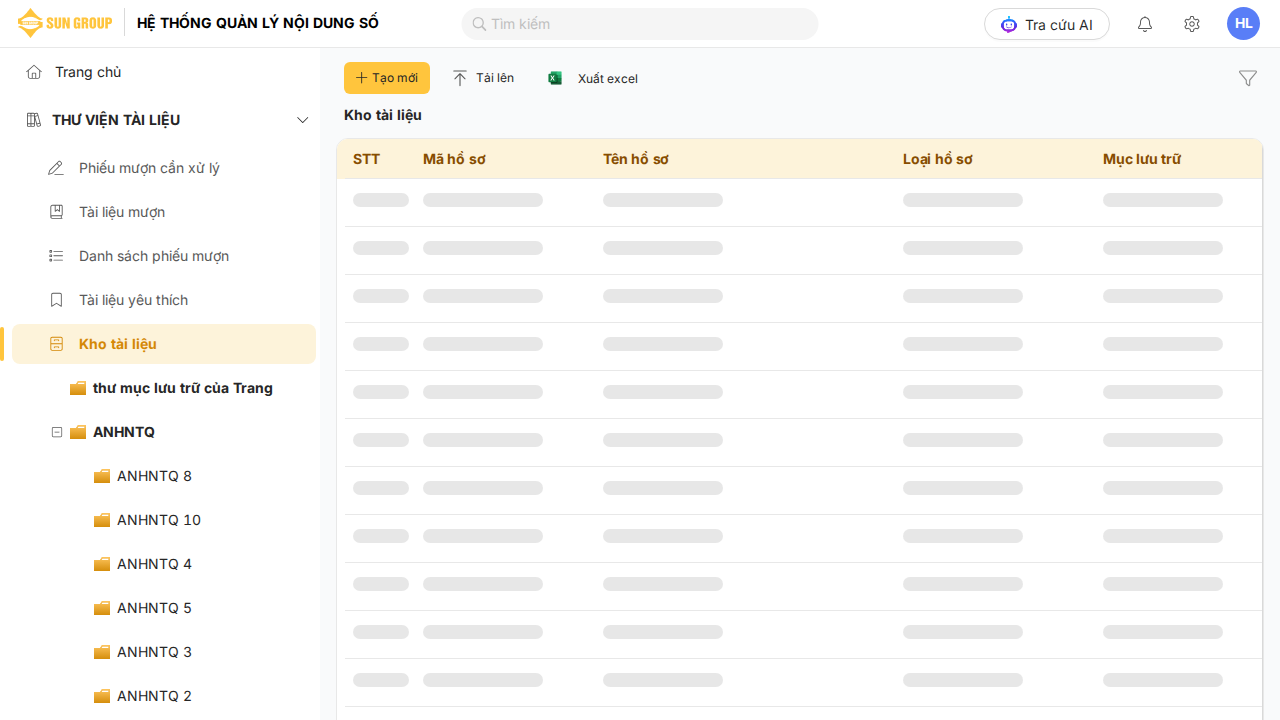
Task: Collapse the ANHNTQ folder tree node
Action: pos(57,432)
